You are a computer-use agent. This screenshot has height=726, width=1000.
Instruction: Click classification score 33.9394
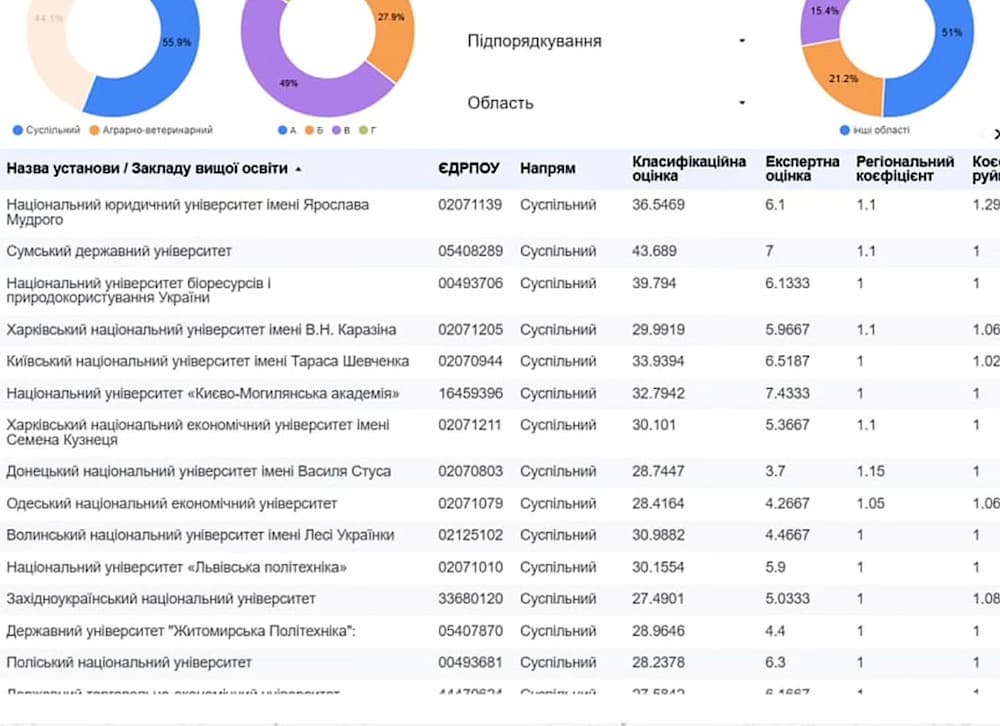658,362
